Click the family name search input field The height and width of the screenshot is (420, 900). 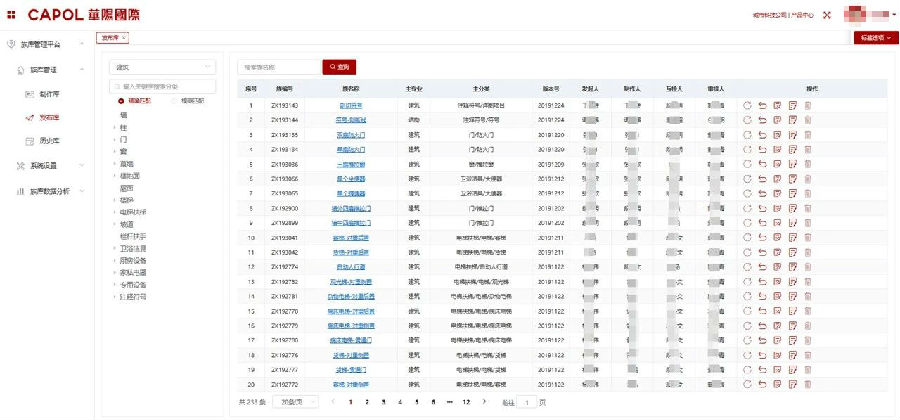click(x=277, y=67)
